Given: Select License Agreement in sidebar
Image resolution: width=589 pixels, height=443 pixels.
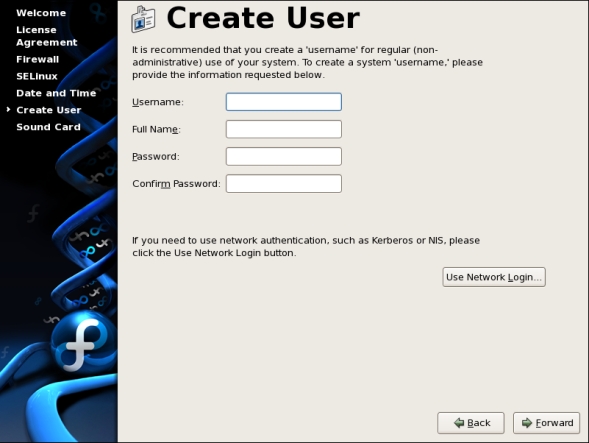Looking at the screenshot, I should click(x=47, y=36).
